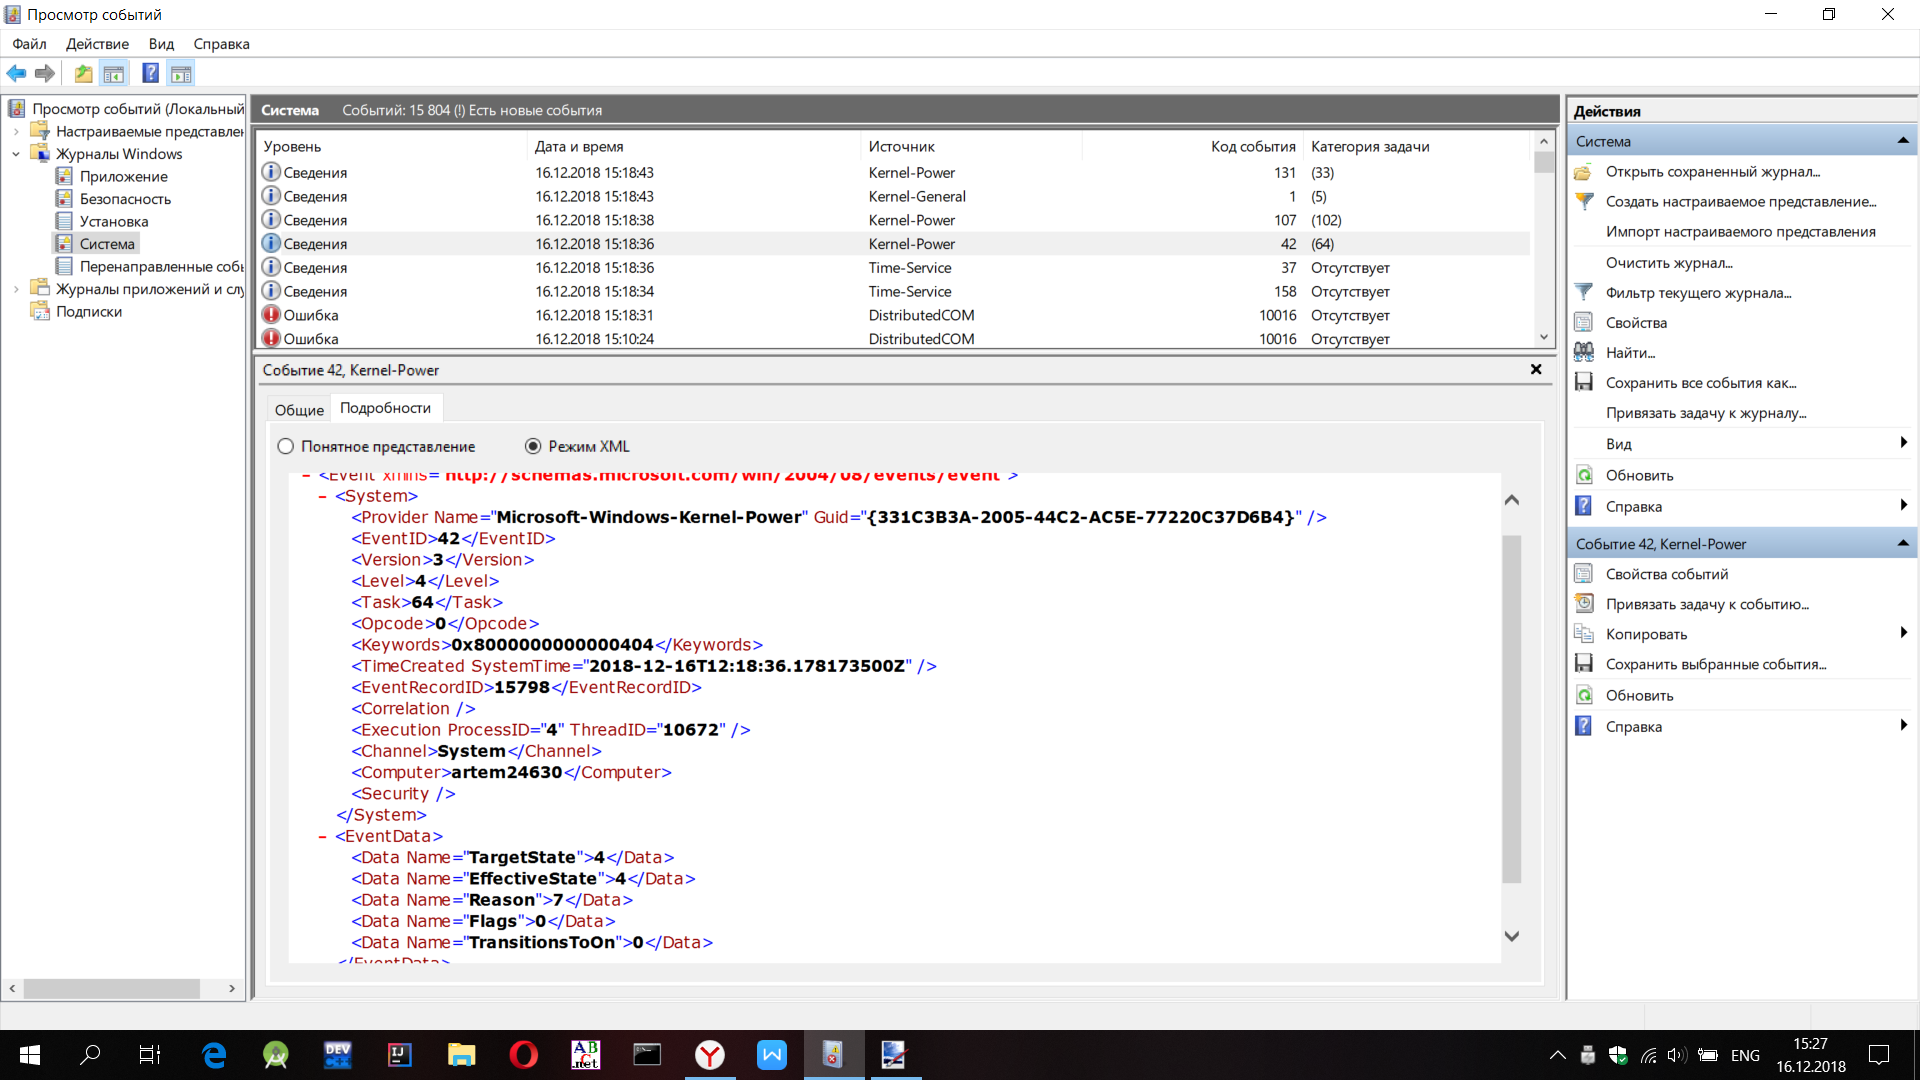Click the Save selected events floppy icon

(x=1584, y=664)
